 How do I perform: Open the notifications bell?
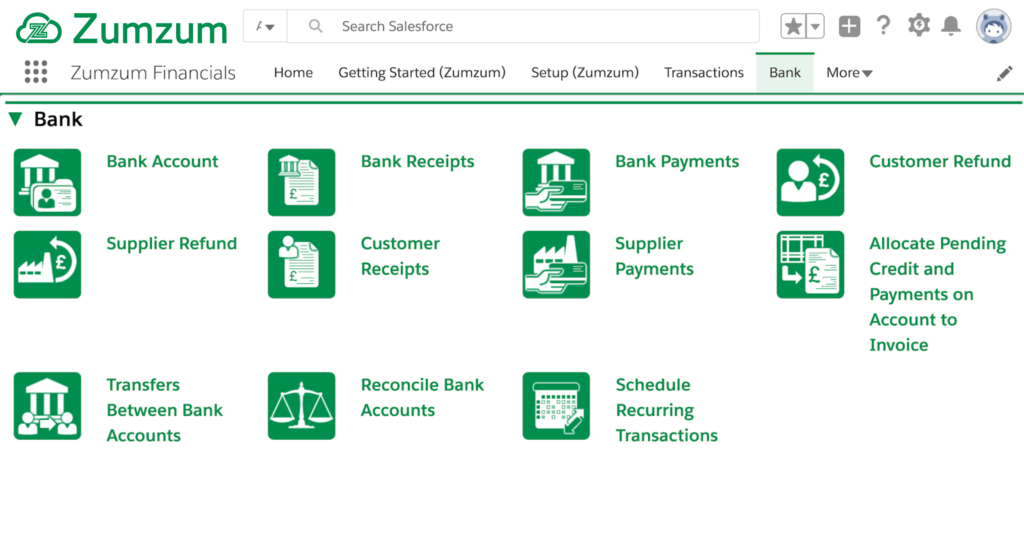[x=951, y=25]
